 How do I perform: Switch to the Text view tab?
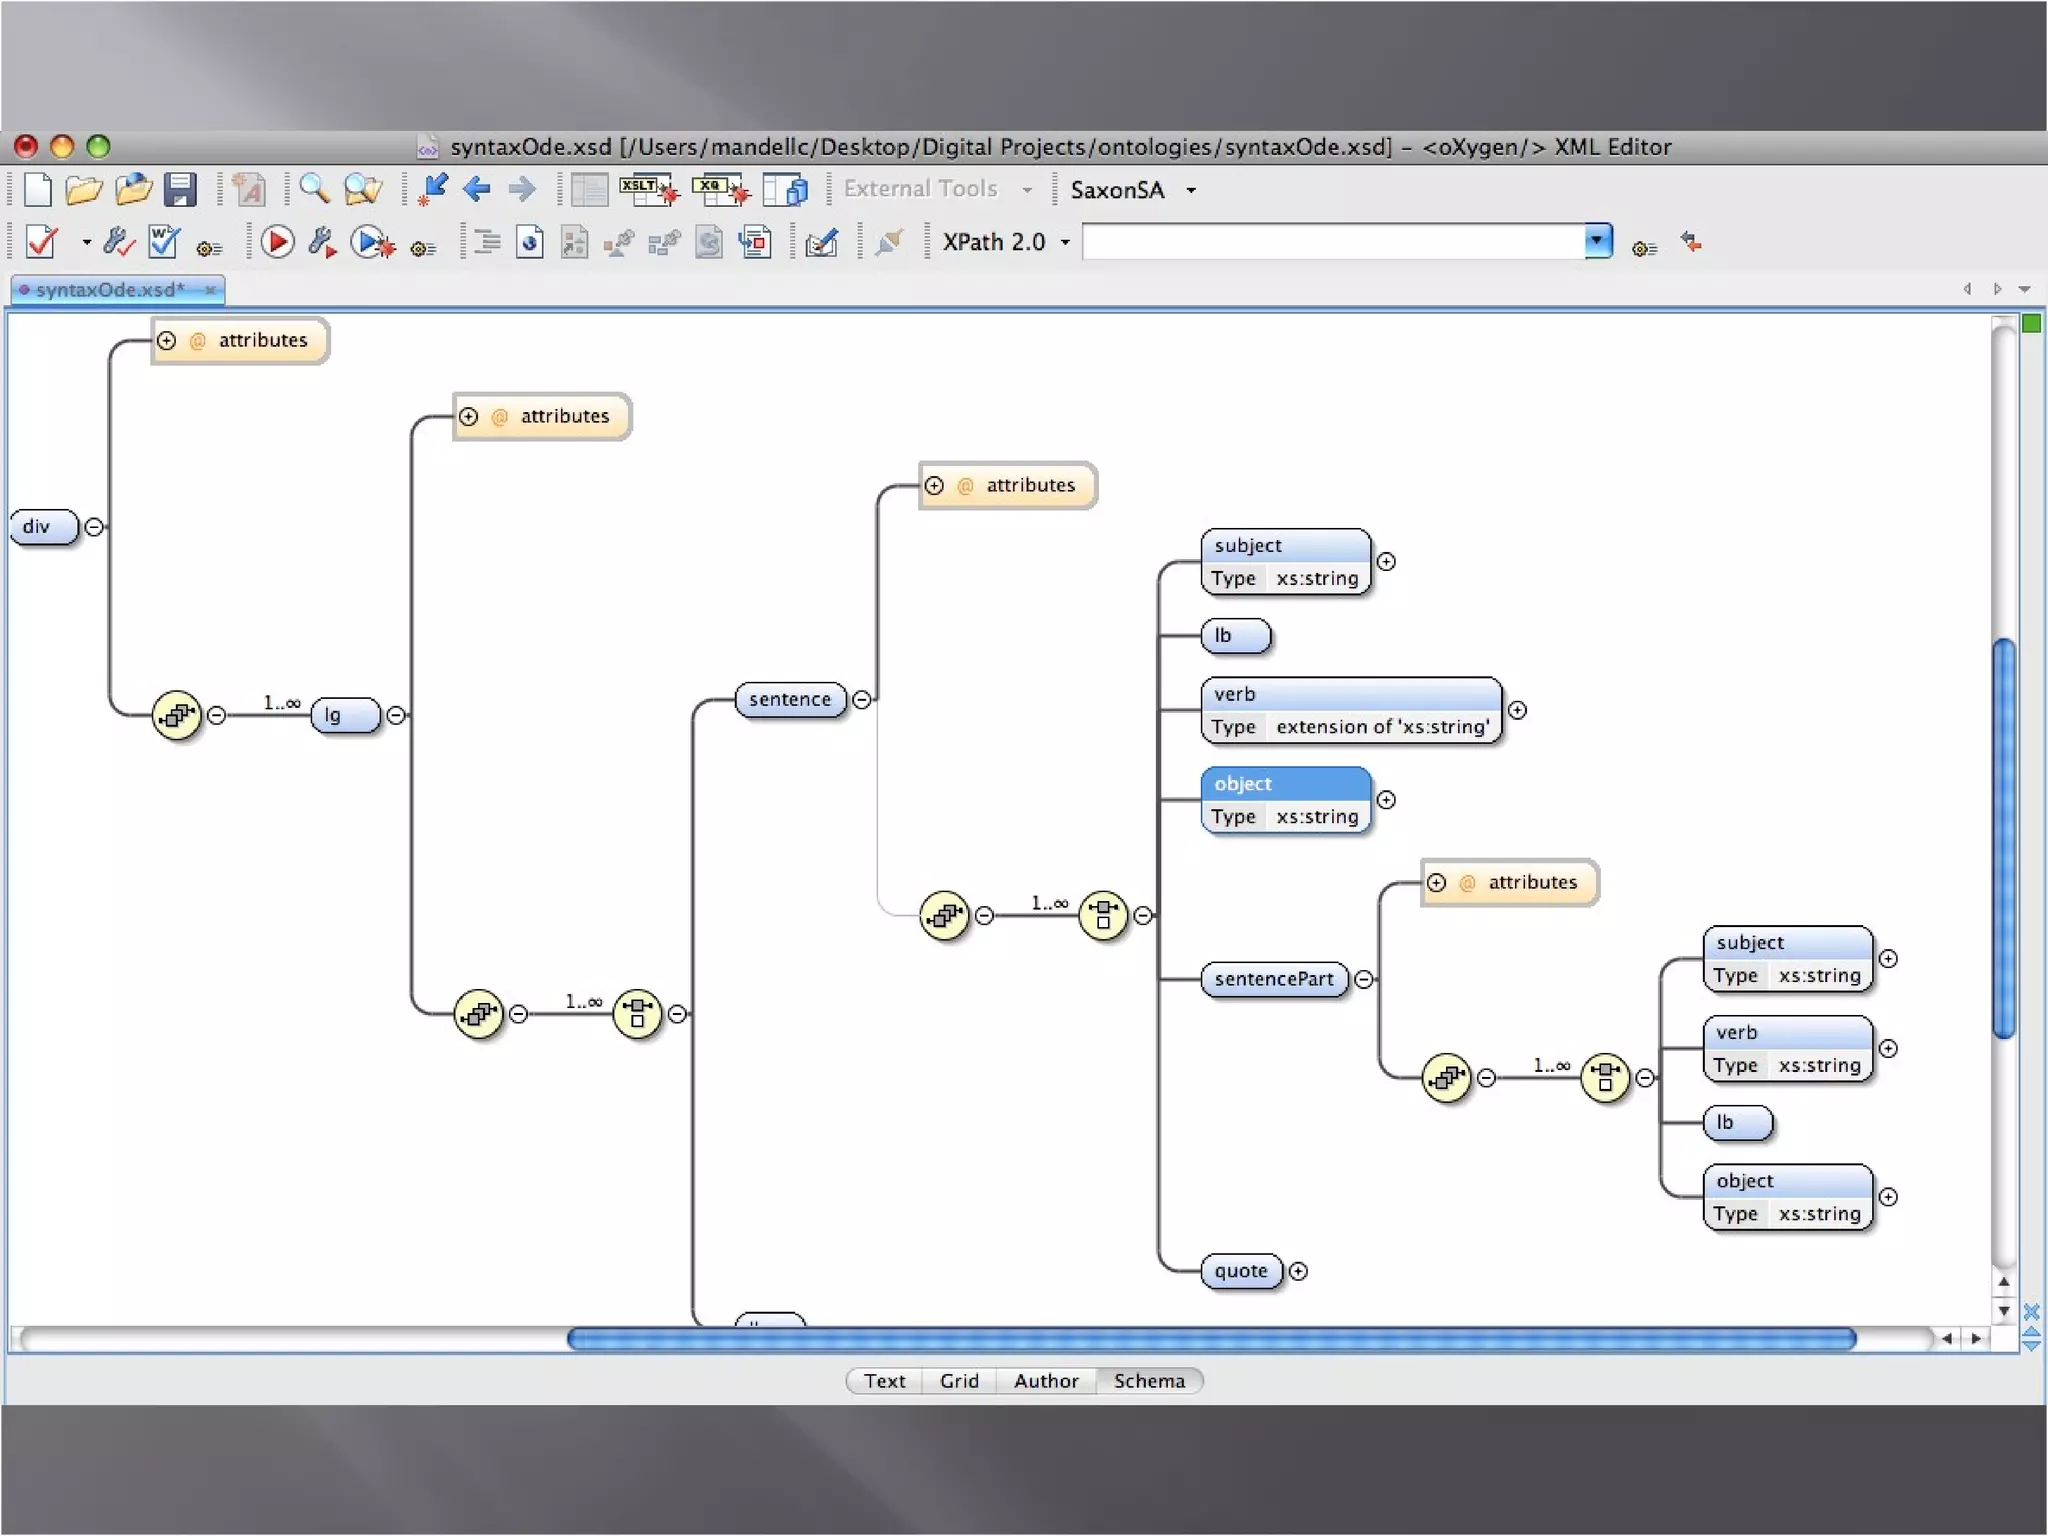[x=884, y=1381]
